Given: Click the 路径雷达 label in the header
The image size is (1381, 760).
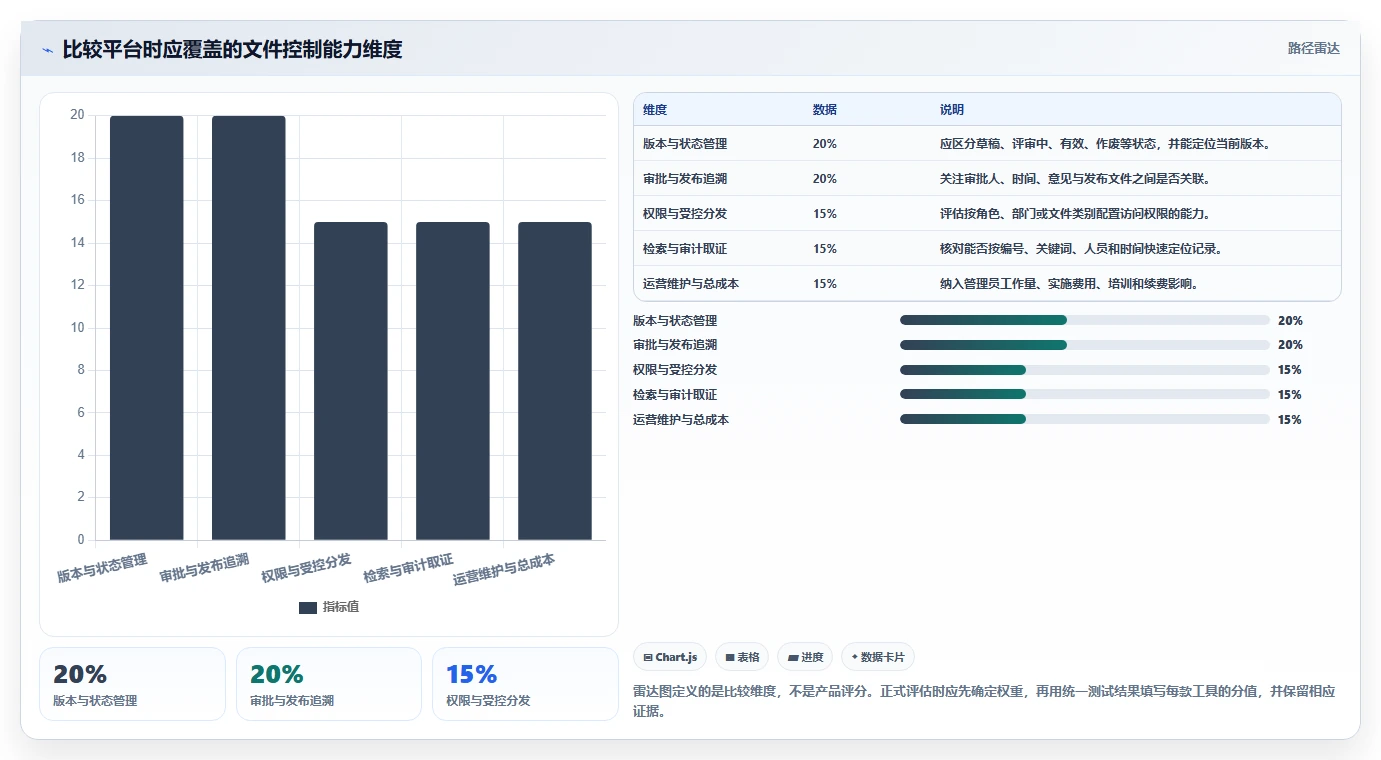Looking at the screenshot, I should click(x=1313, y=48).
